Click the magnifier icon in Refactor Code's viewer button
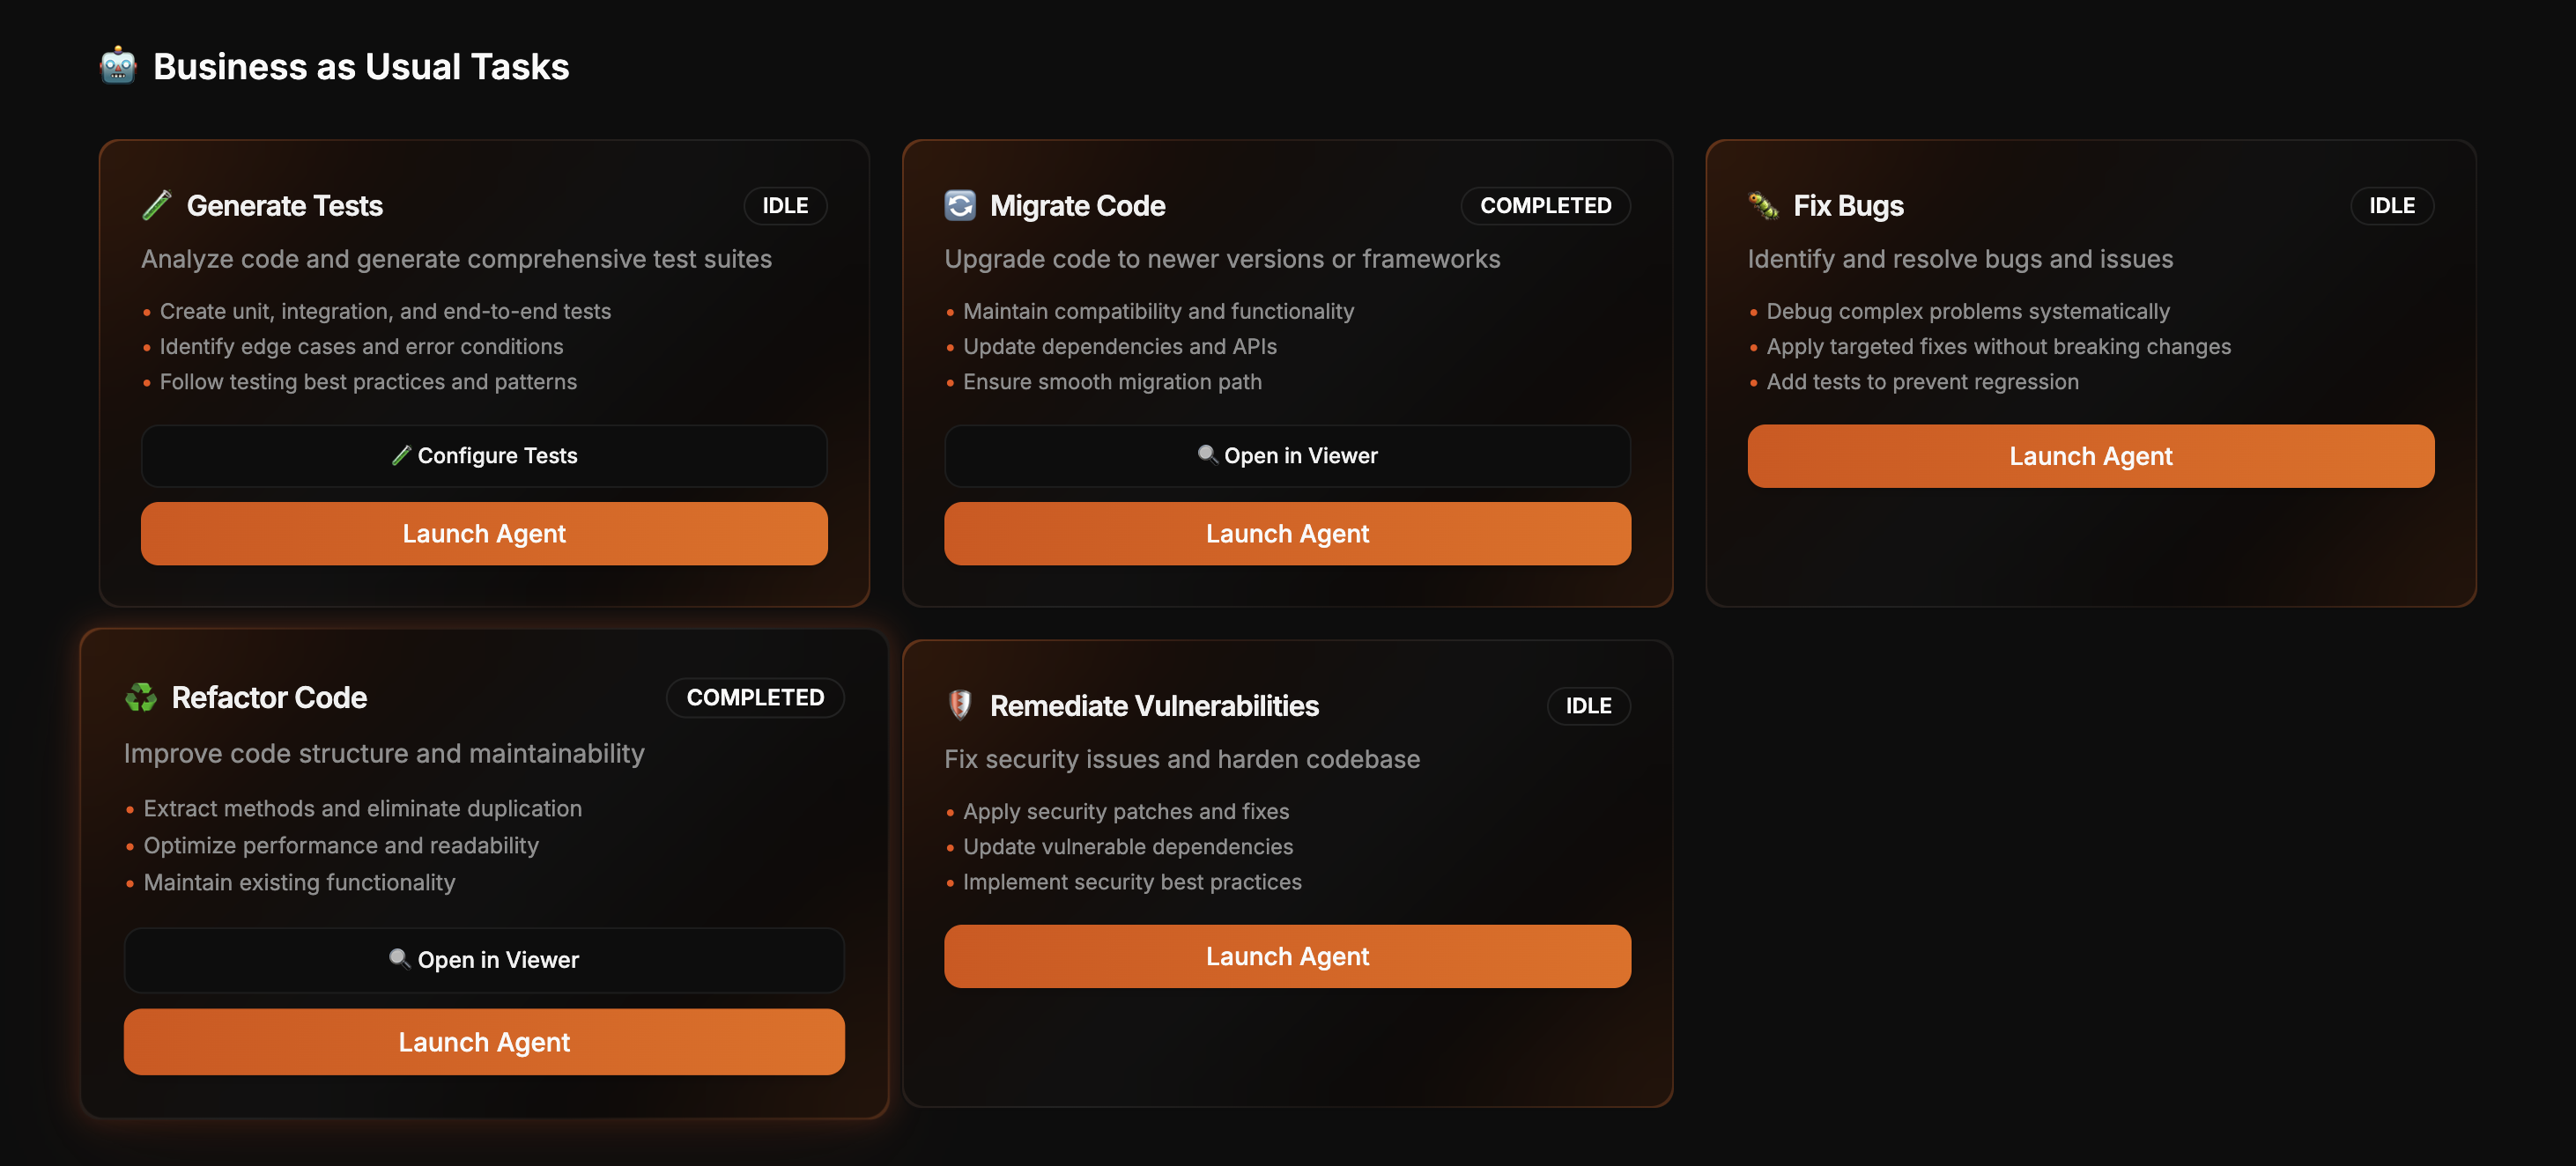This screenshot has width=2576, height=1166. (x=401, y=959)
